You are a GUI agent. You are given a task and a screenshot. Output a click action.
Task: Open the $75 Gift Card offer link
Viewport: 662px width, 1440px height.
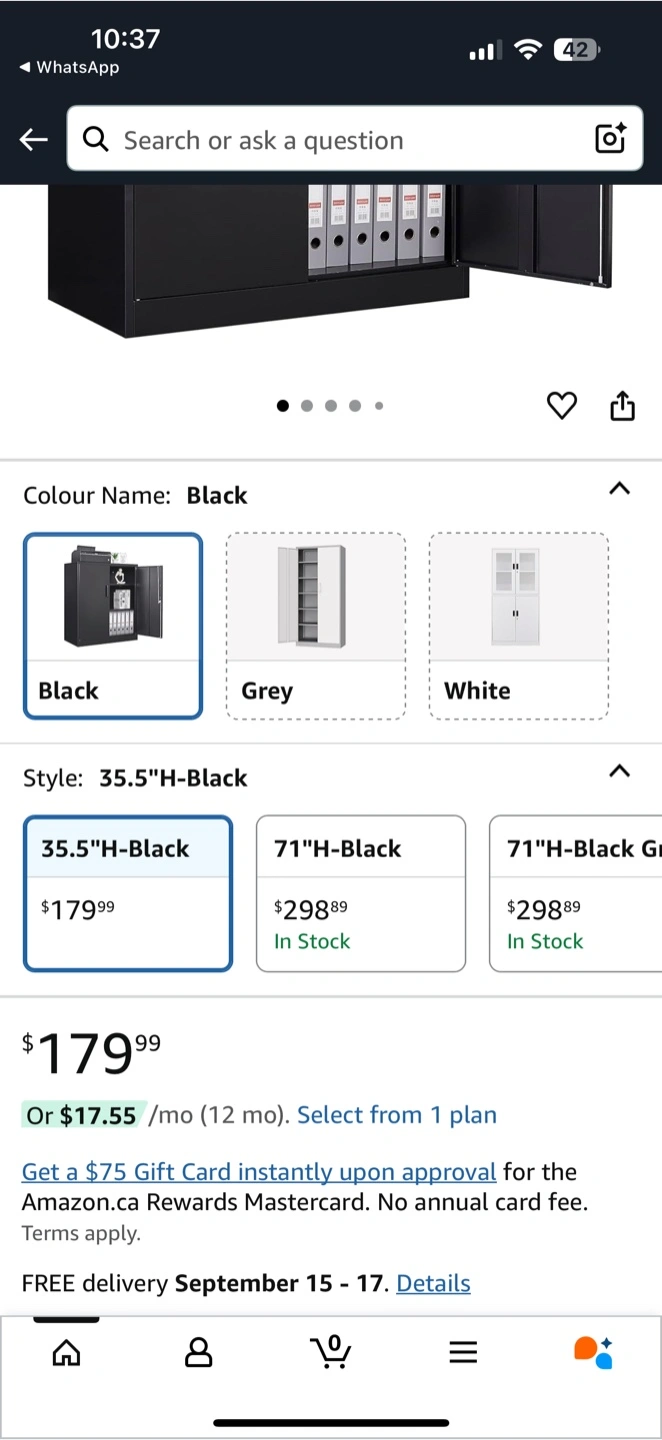click(x=259, y=1172)
